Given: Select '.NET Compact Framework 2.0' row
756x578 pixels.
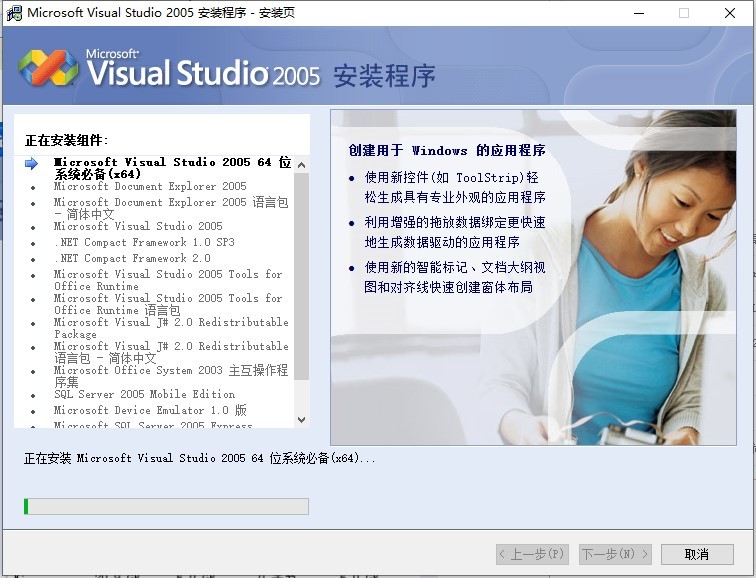Looking at the screenshot, I should 132,258.
